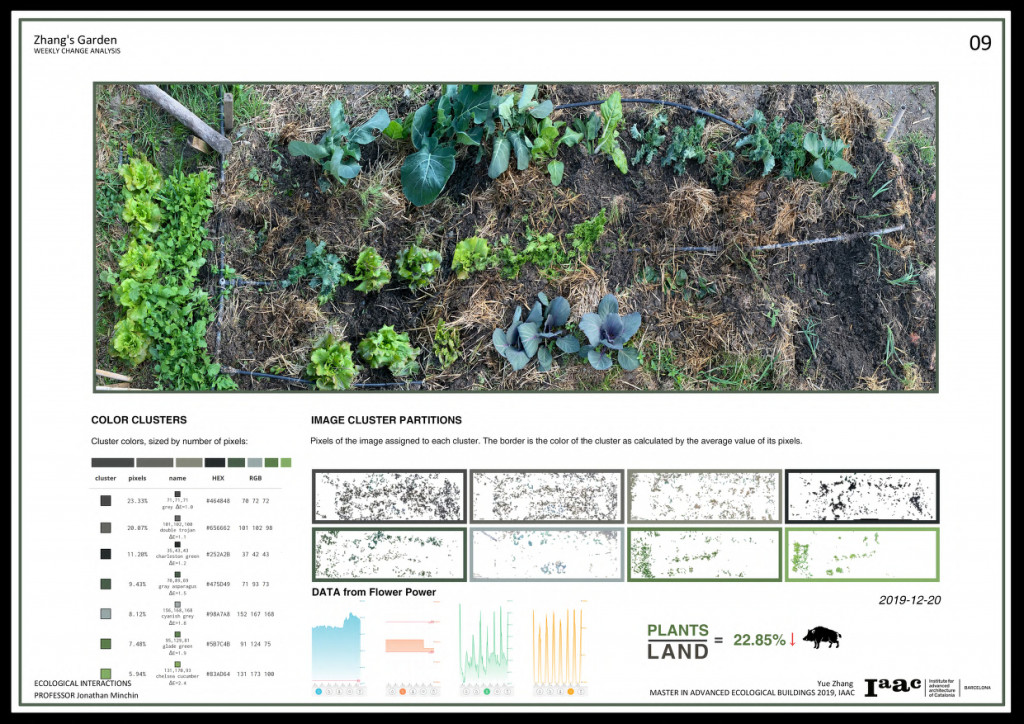
Task: Open the black-bordered cluster partition thumbnail
Action: (x=862, y=495)
